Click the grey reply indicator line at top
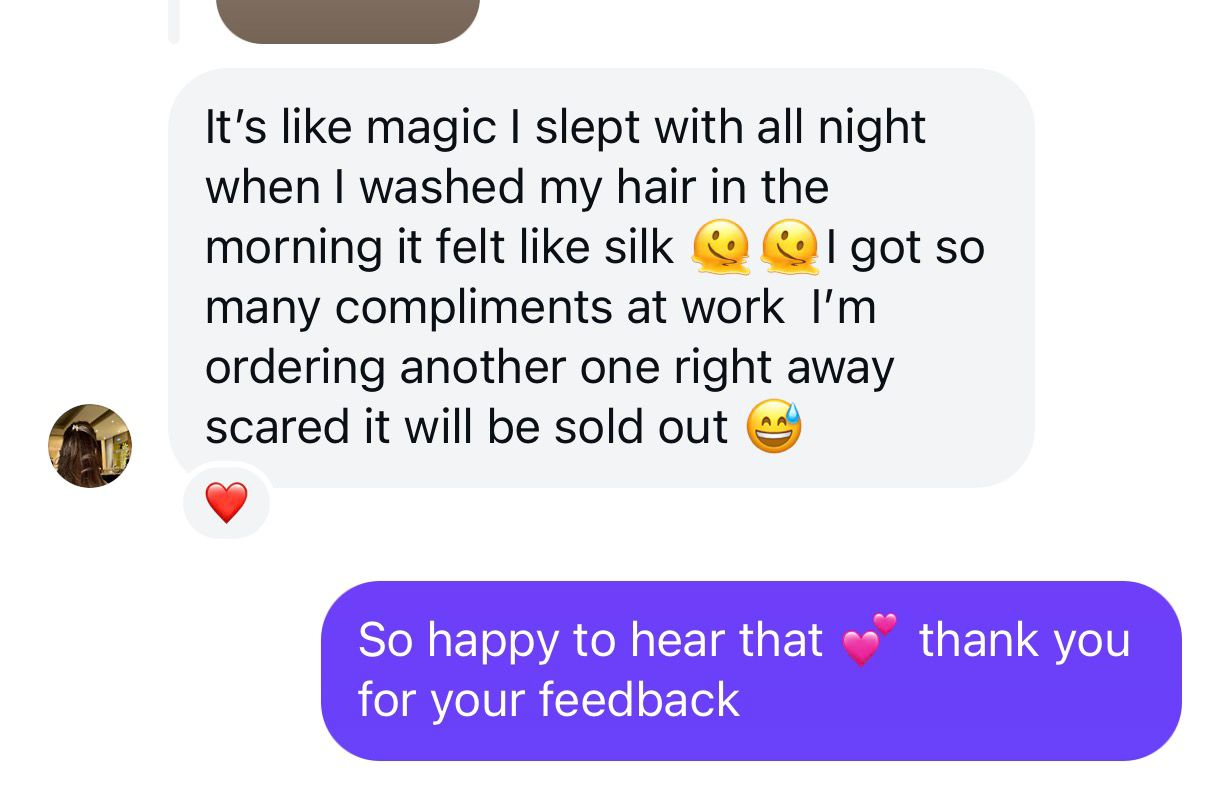This screenshot has height=805, width=1206. [x=174, y=20]
